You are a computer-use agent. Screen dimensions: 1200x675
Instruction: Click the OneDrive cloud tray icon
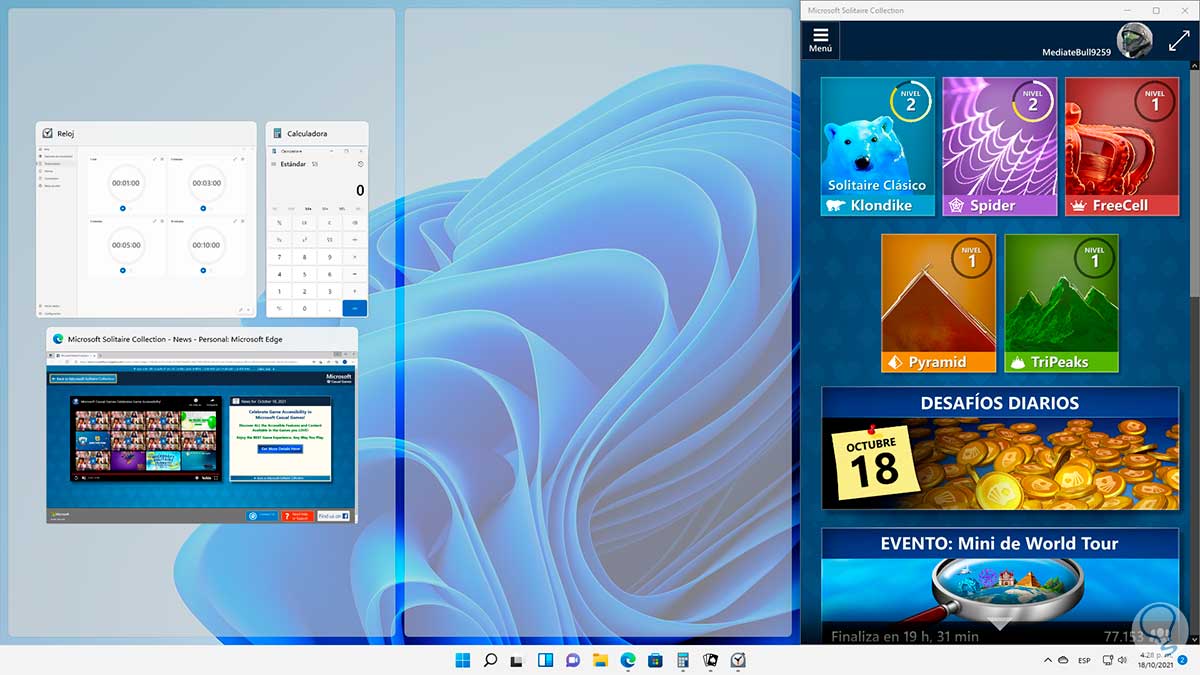pos(1064,660)
